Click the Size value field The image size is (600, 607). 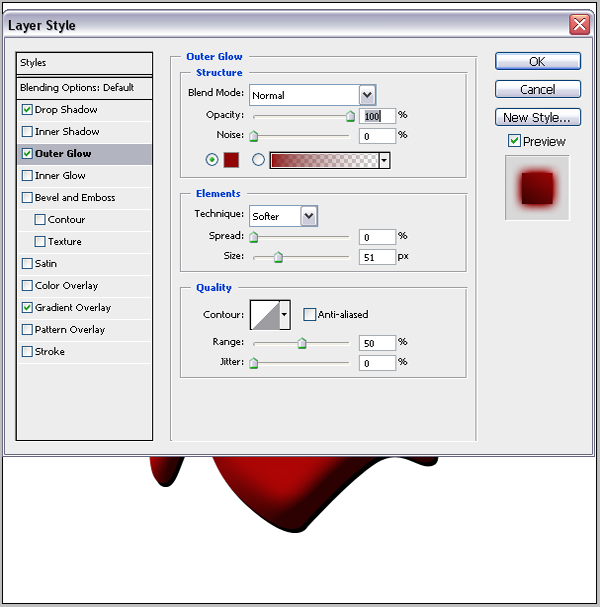[377, 257]
